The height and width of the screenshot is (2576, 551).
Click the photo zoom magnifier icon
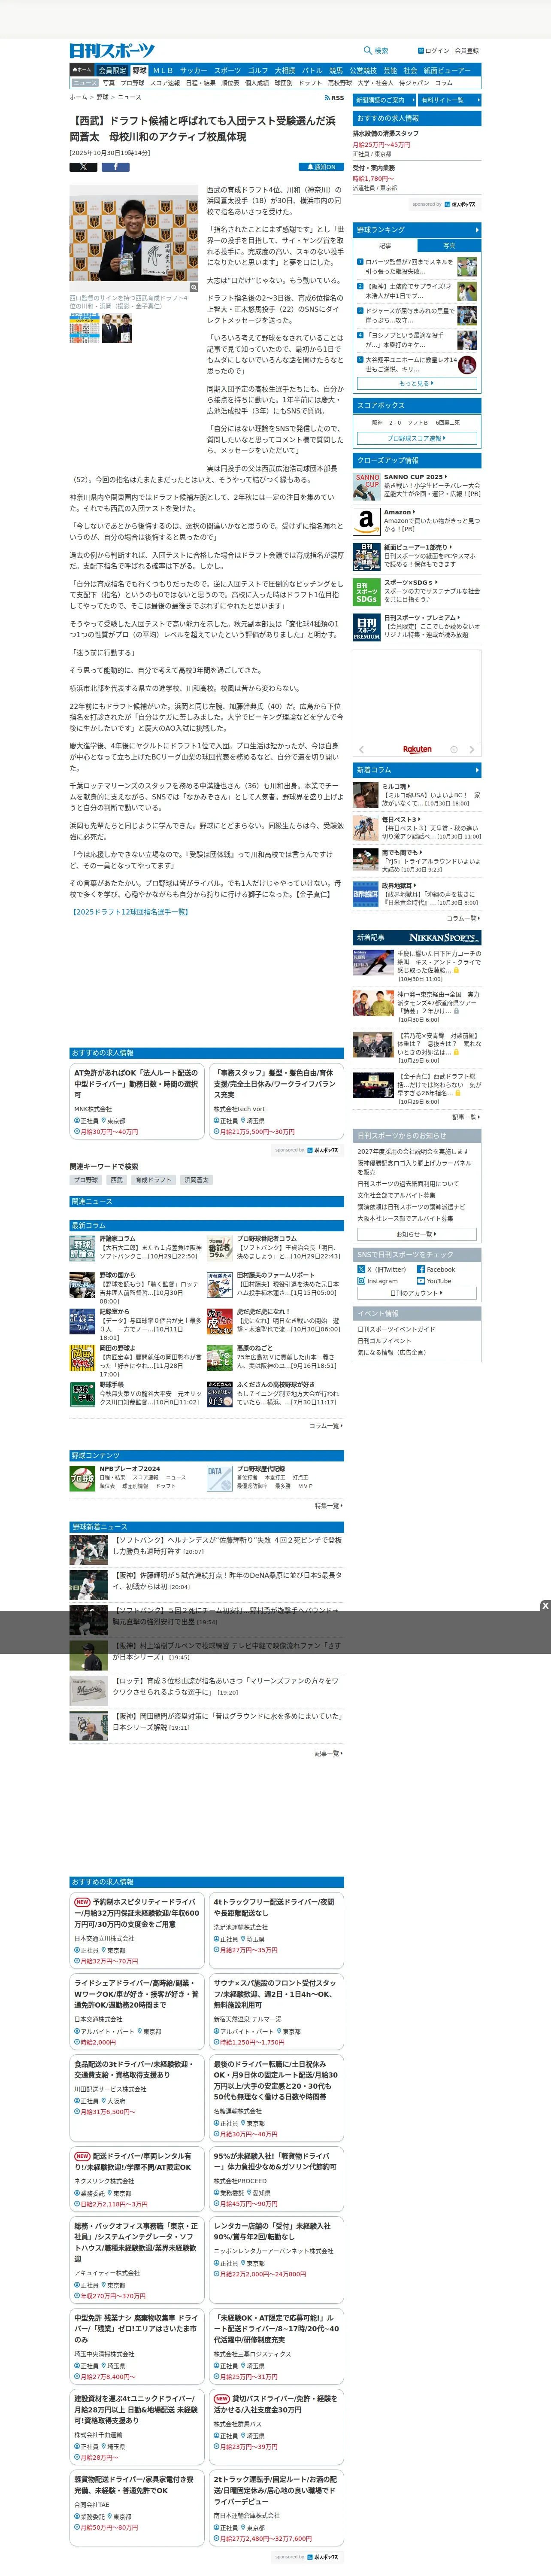(194, 287)
